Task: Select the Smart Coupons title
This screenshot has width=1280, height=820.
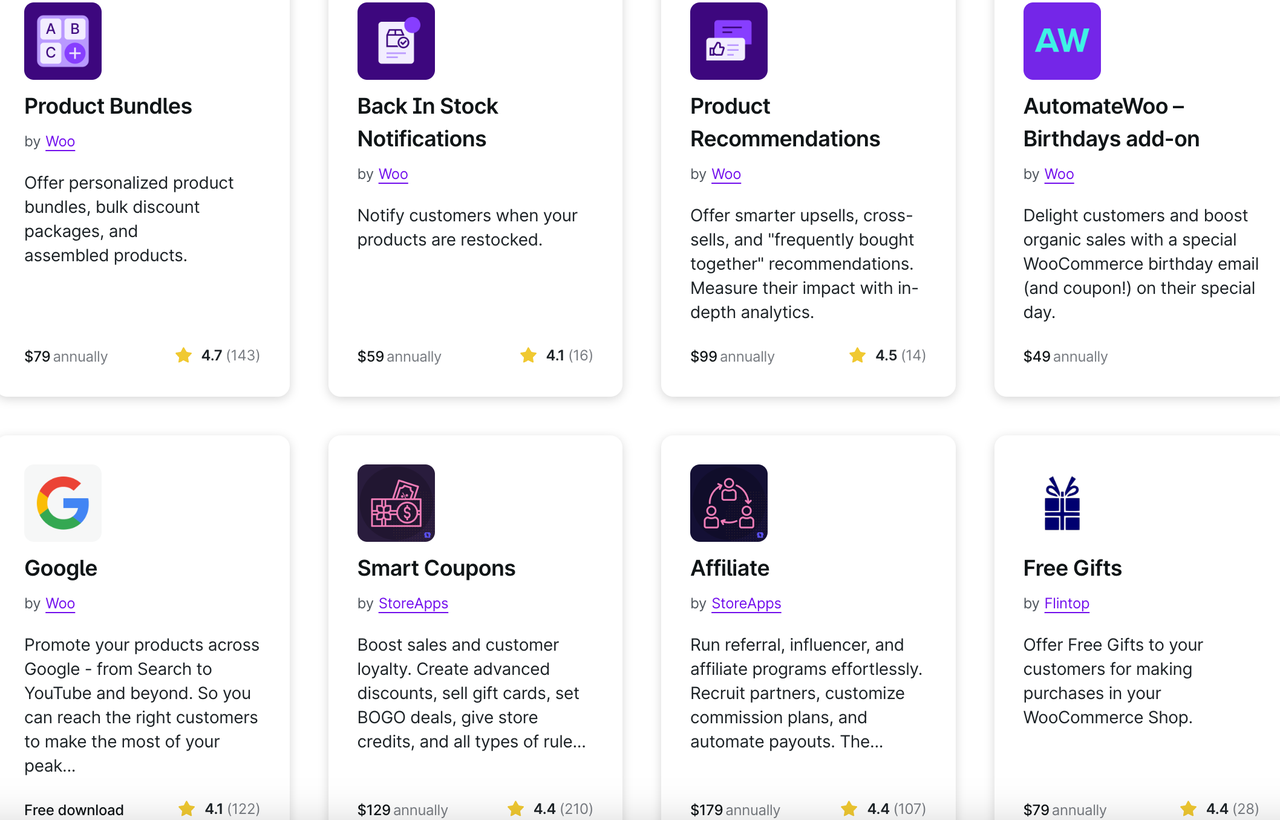Action: pos(436,568)
